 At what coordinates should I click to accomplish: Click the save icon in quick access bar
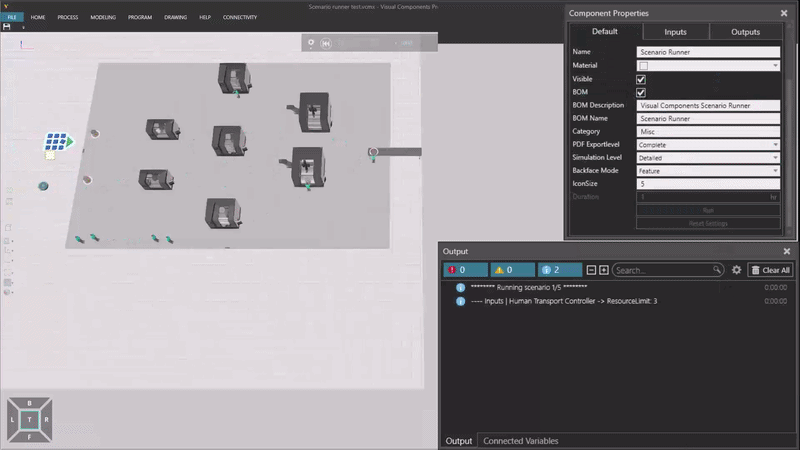(x=7, y=27)
